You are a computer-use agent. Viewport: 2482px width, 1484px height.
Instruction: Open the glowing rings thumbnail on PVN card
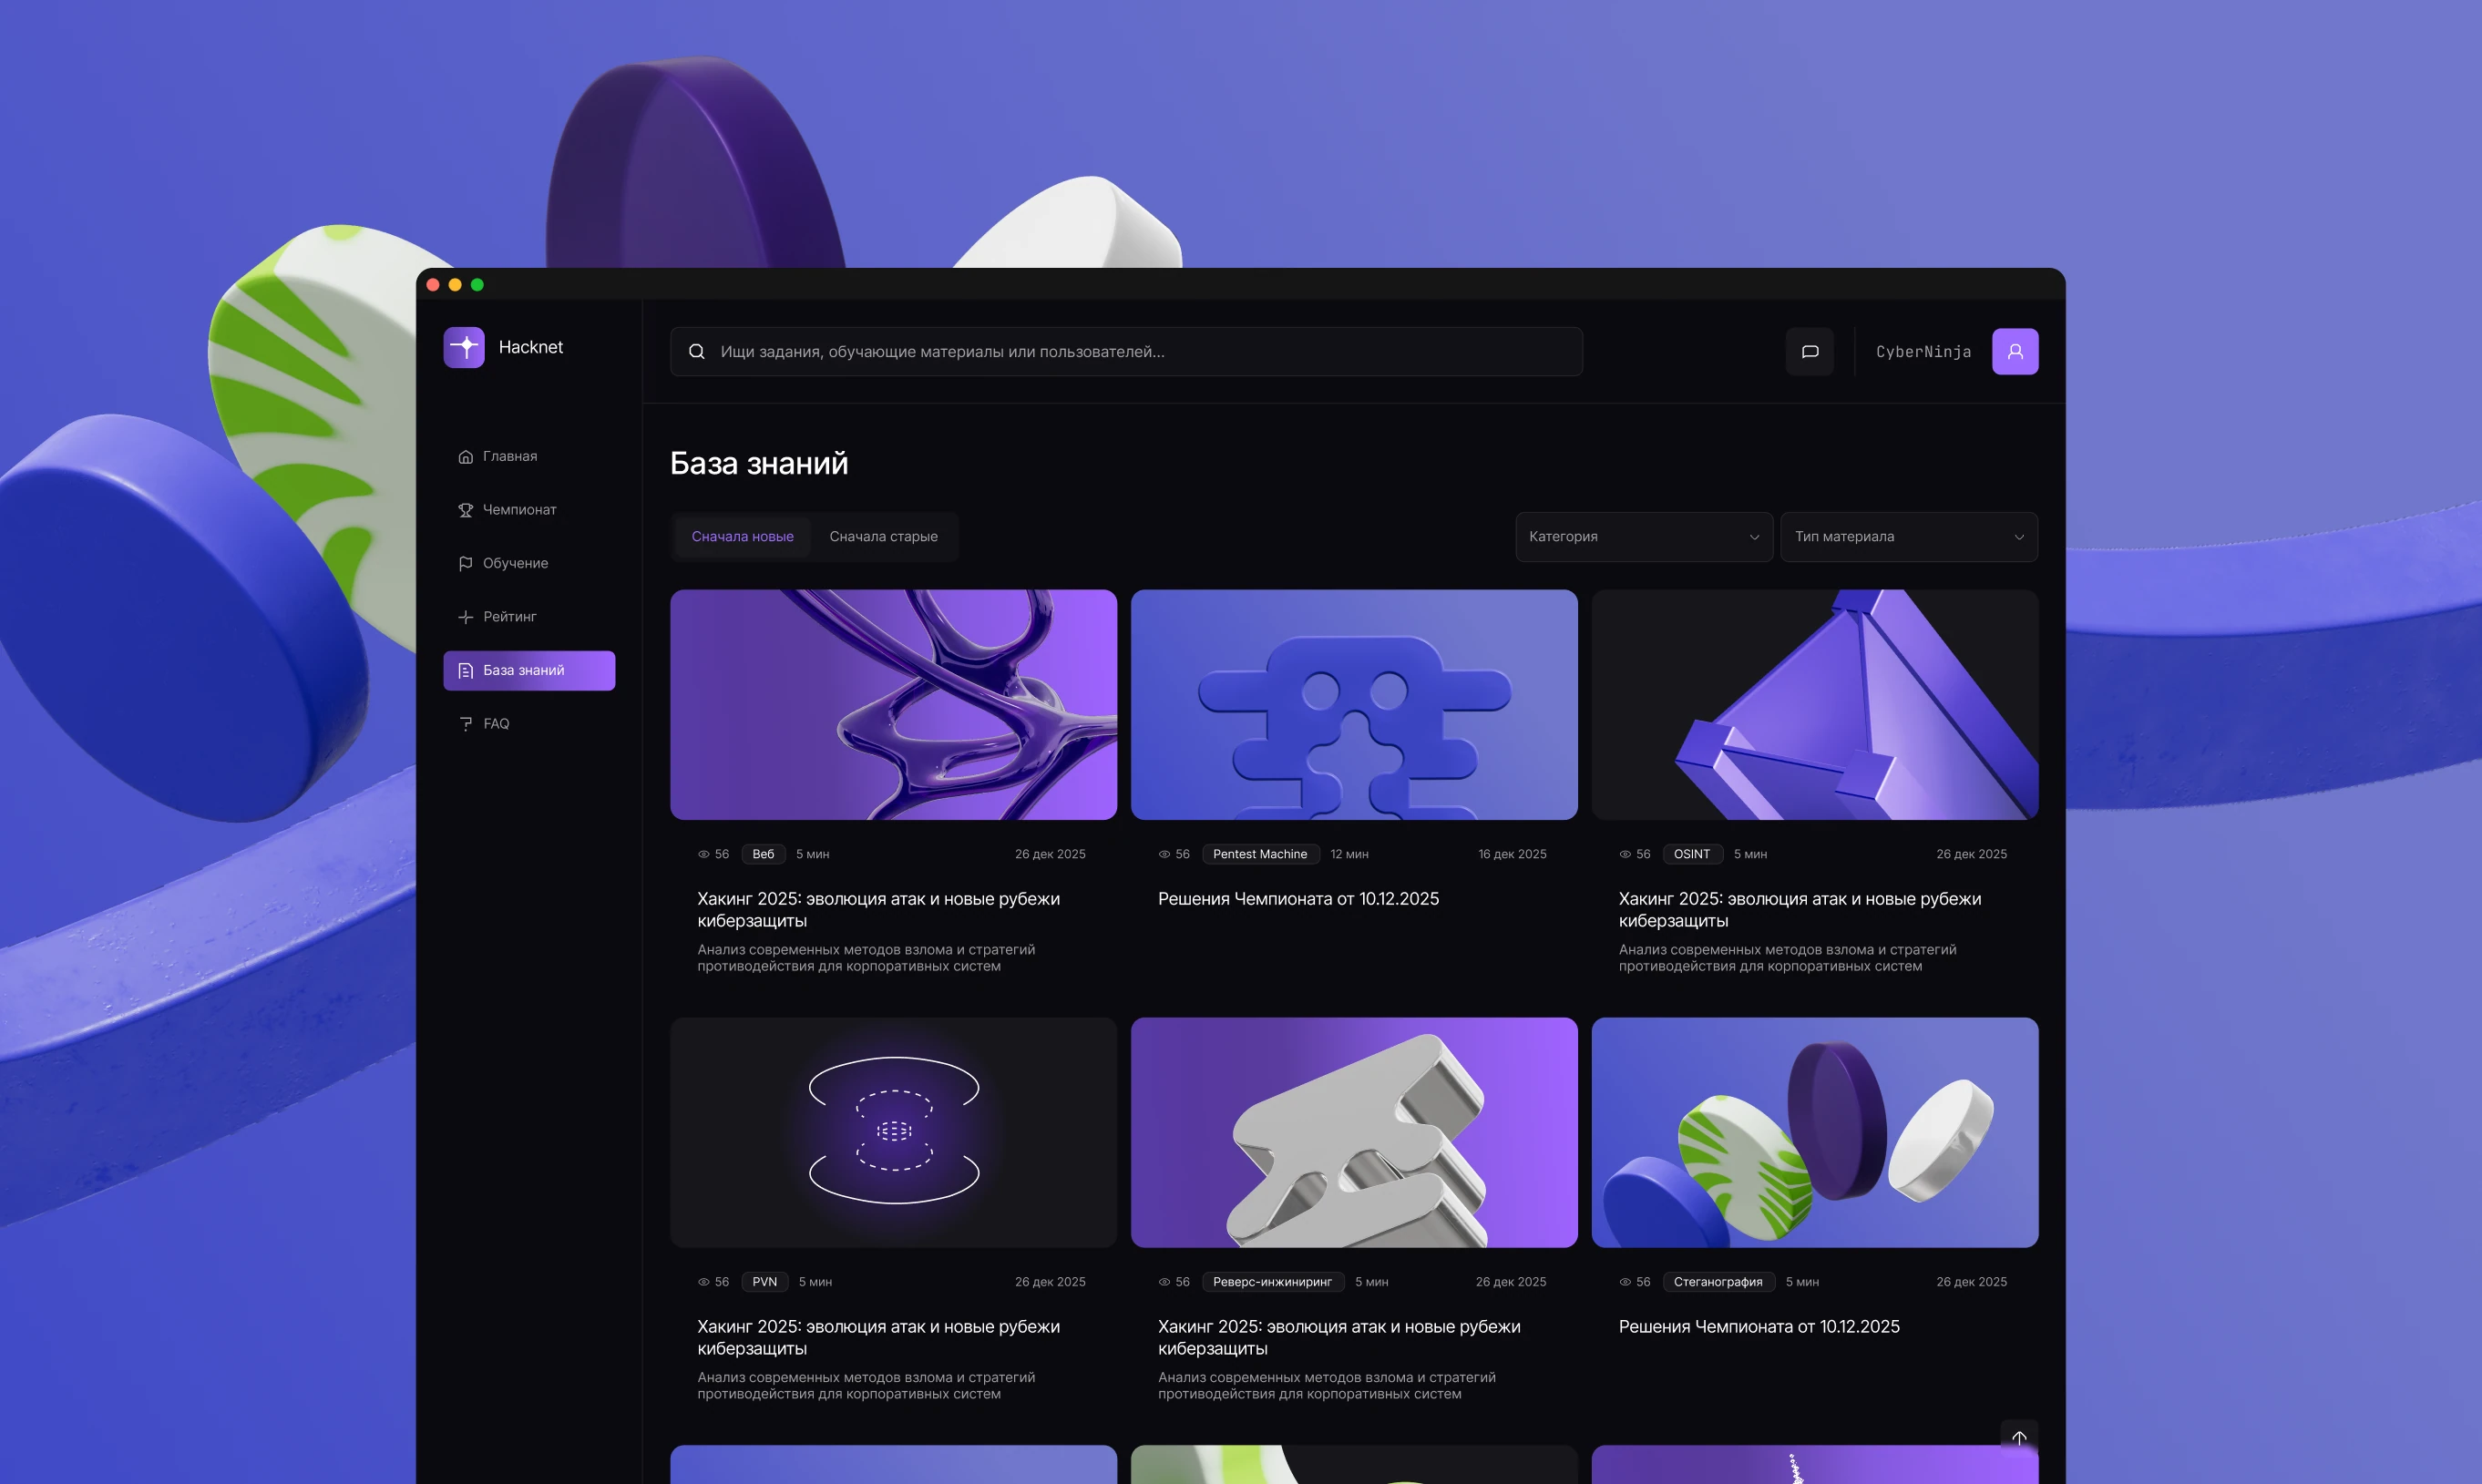[x=893, y=1133]
